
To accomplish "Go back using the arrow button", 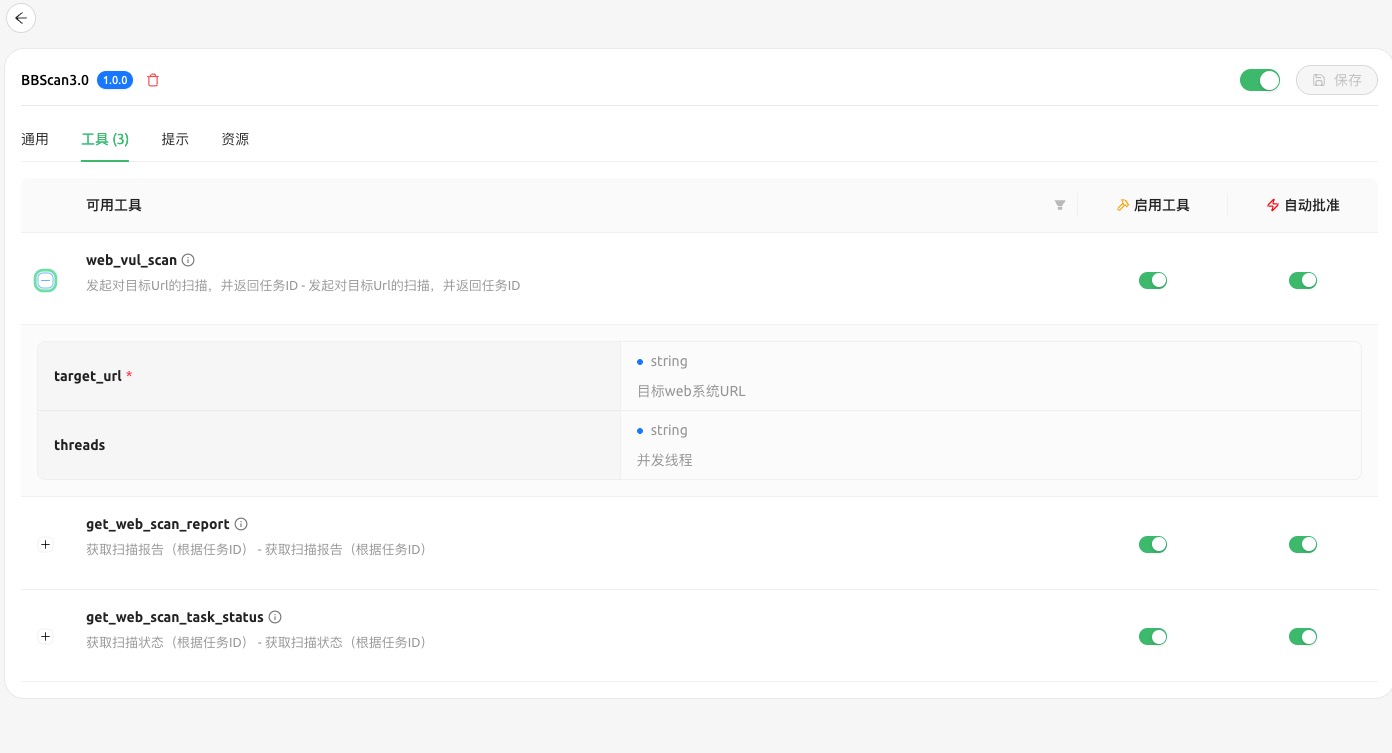I will point(21,18).
